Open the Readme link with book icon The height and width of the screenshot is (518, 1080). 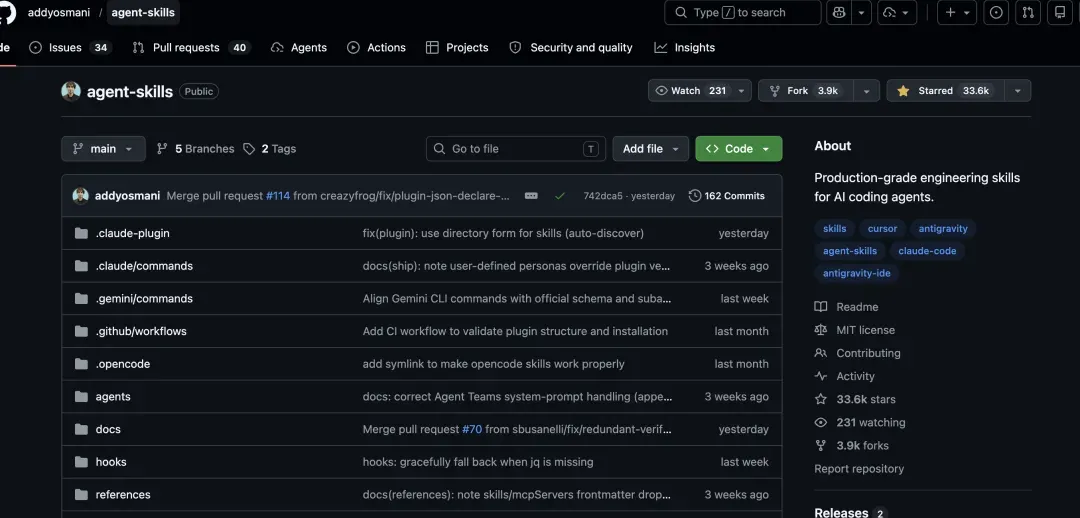(847, 307)
